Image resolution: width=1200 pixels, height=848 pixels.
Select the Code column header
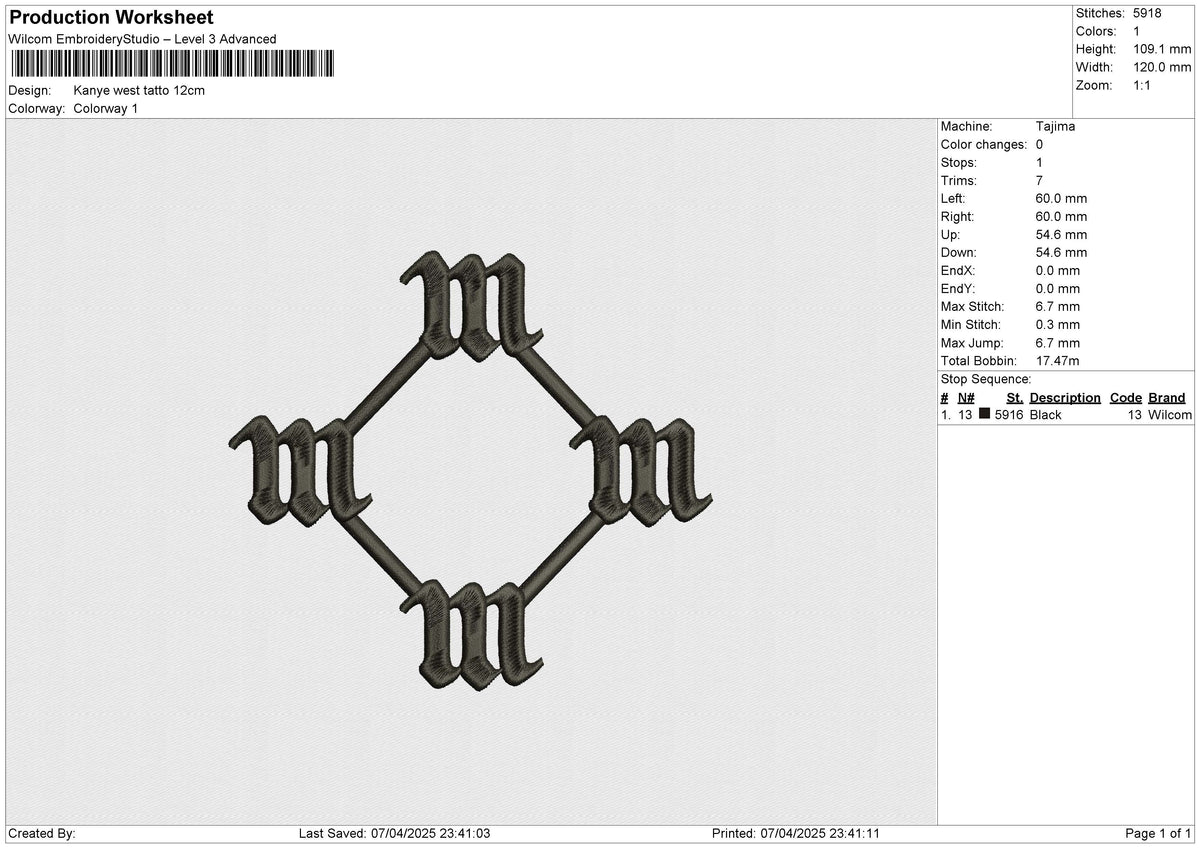tap(1125, 397)
